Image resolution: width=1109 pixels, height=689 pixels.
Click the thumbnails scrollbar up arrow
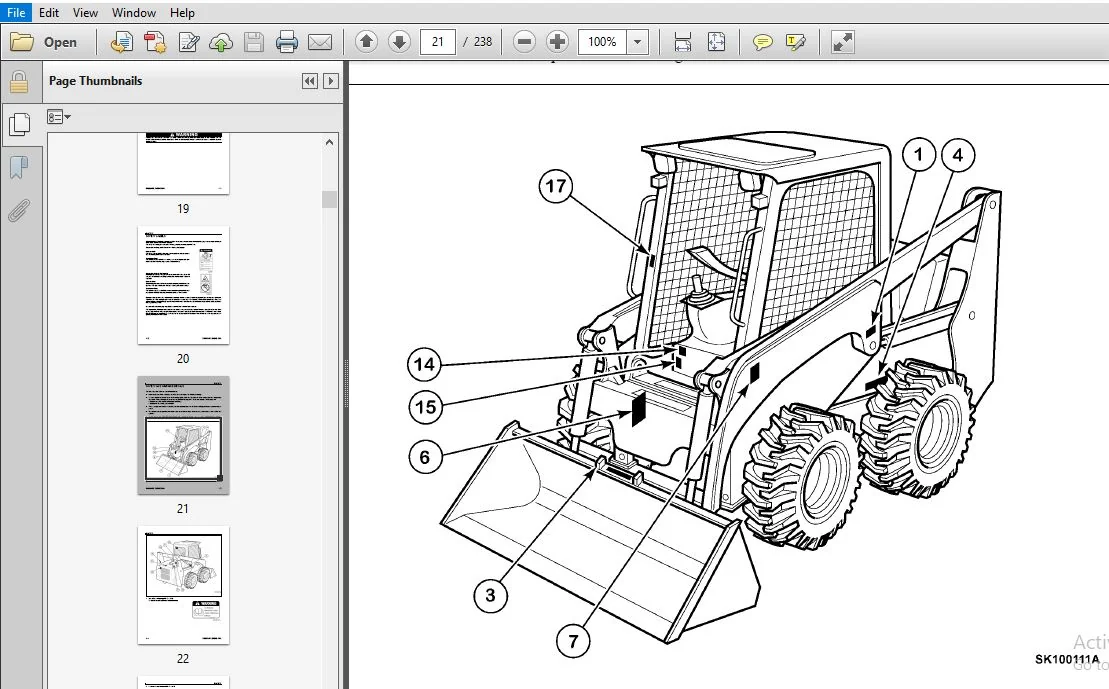[329, 142]
